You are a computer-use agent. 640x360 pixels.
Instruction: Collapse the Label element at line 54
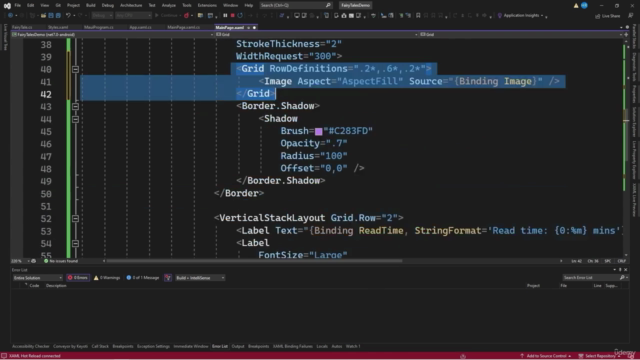75,243
